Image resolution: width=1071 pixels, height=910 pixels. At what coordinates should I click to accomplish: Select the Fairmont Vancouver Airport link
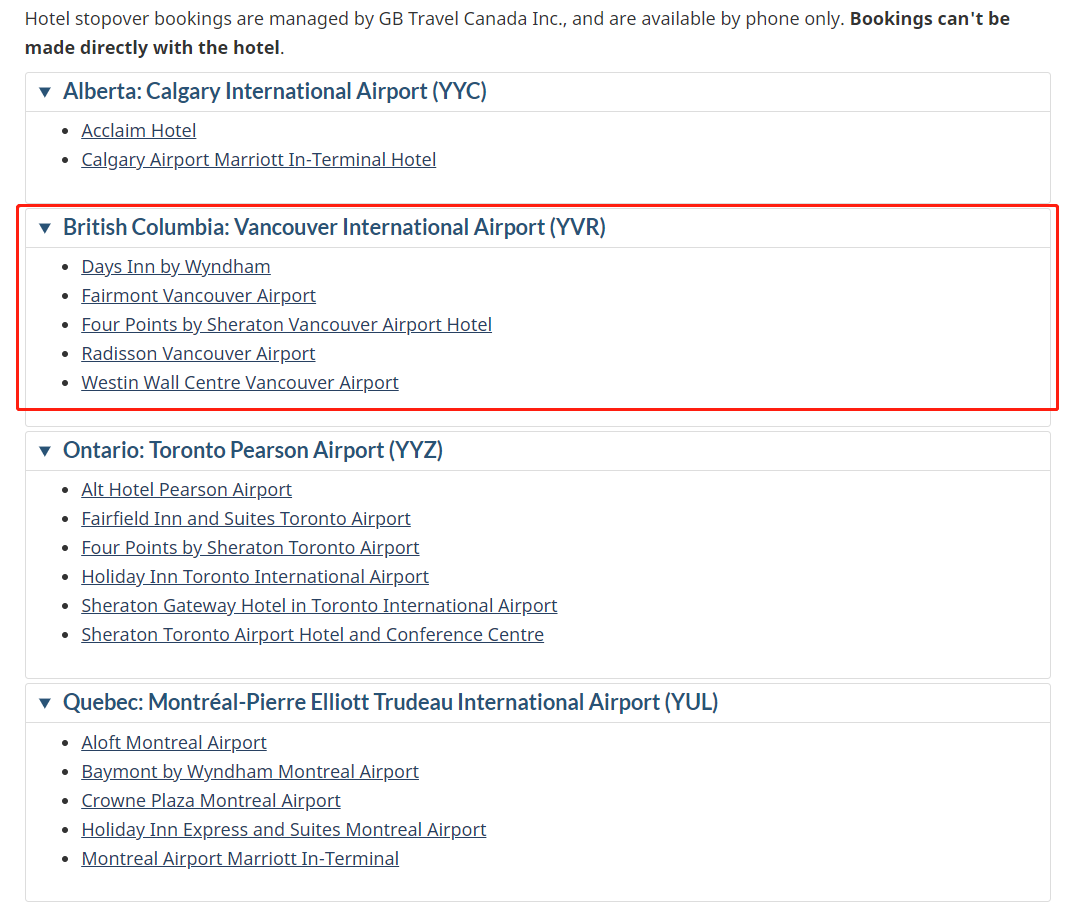tap(198, 296)
